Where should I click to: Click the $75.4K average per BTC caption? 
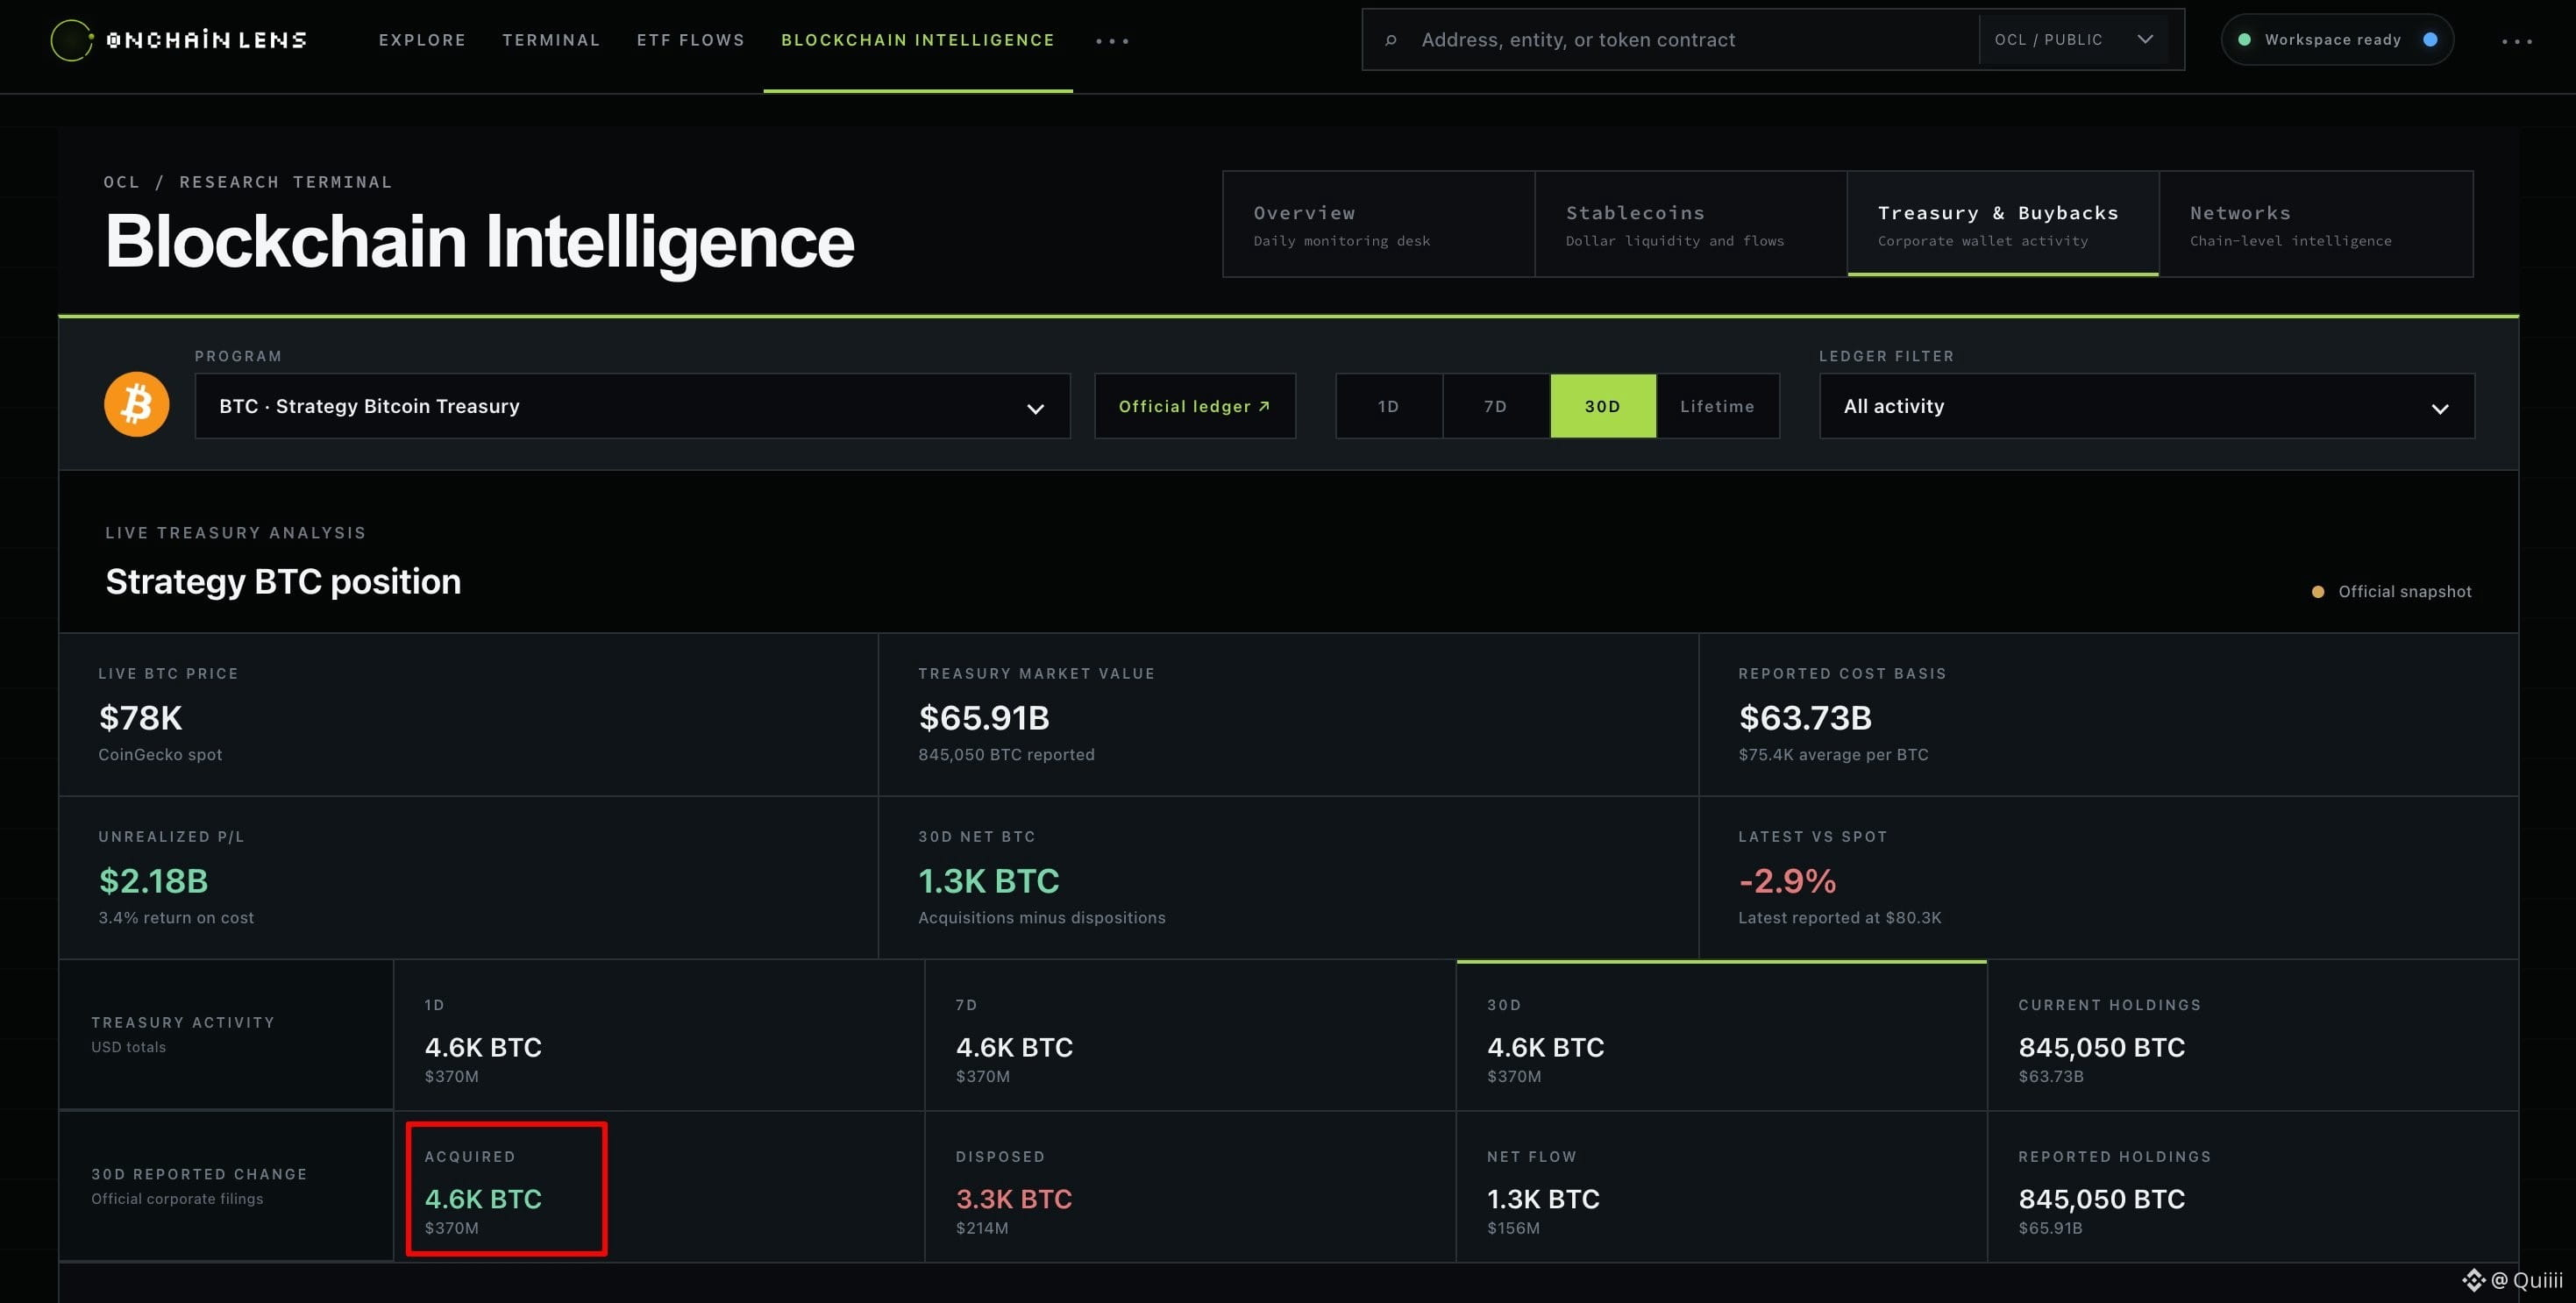pyautogui.click(x=1833, y=755)
